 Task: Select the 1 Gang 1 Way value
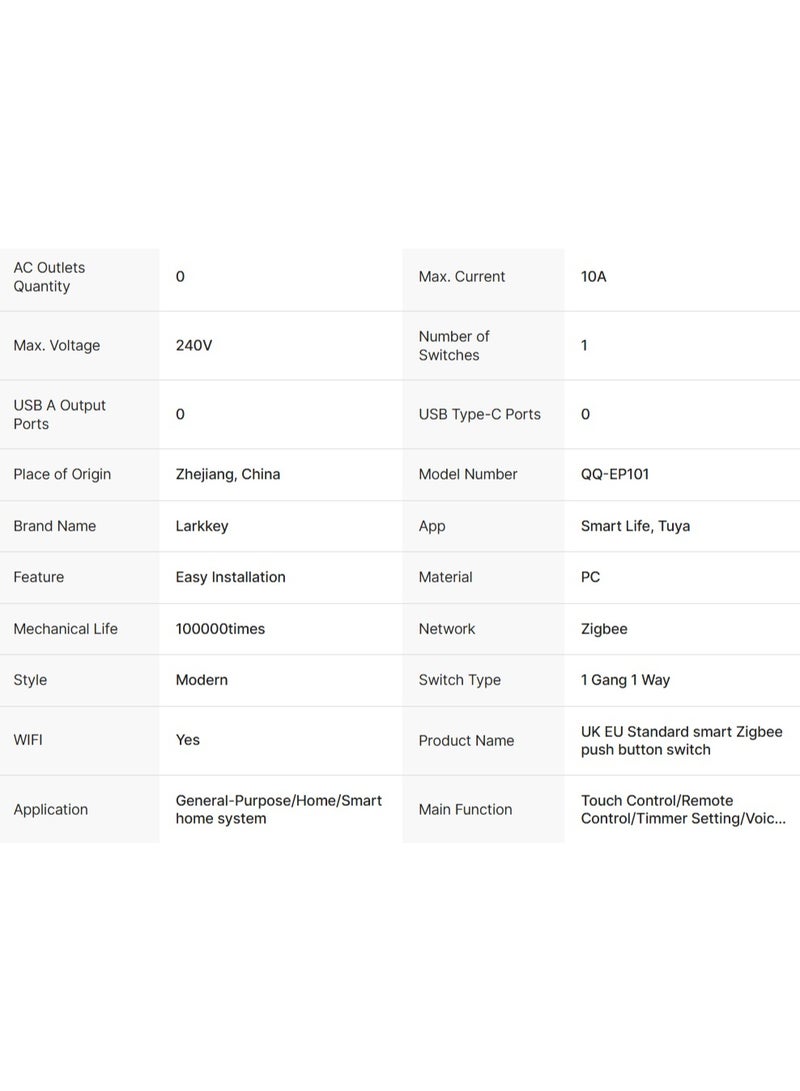pyautogui.click(x=625, y=680)
